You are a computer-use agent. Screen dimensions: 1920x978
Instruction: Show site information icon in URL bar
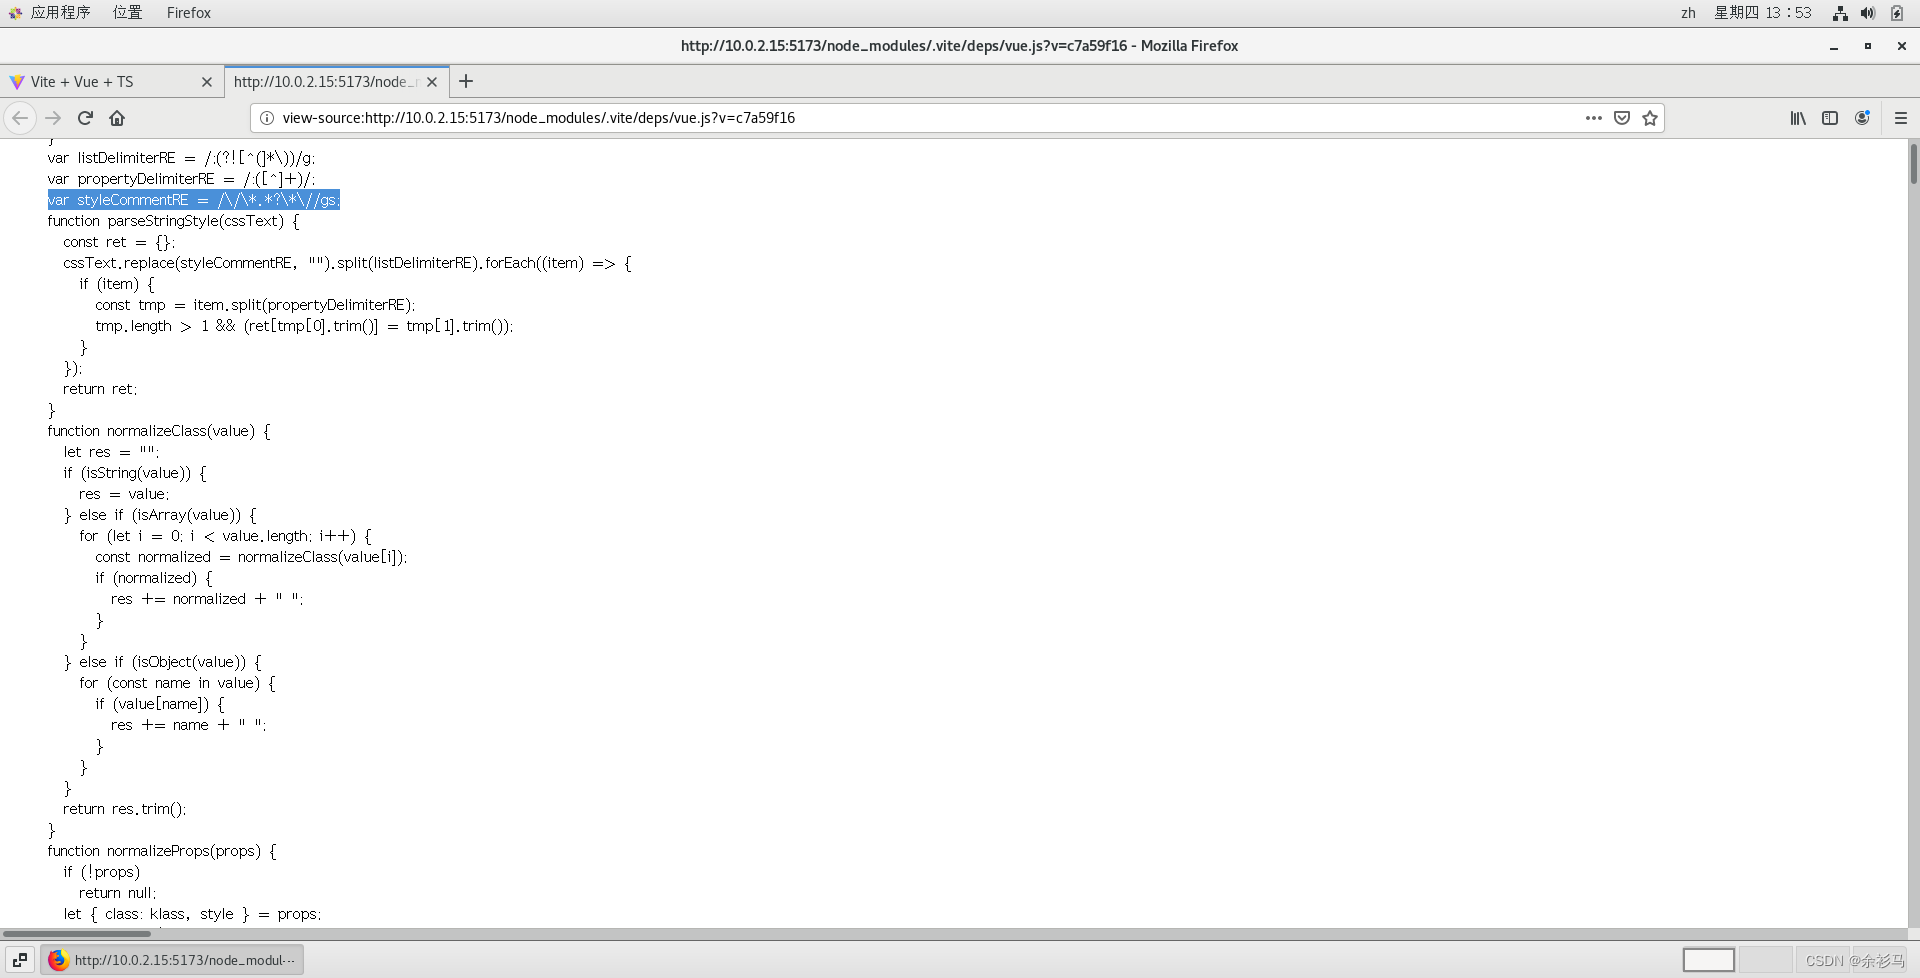pos(267,118)
